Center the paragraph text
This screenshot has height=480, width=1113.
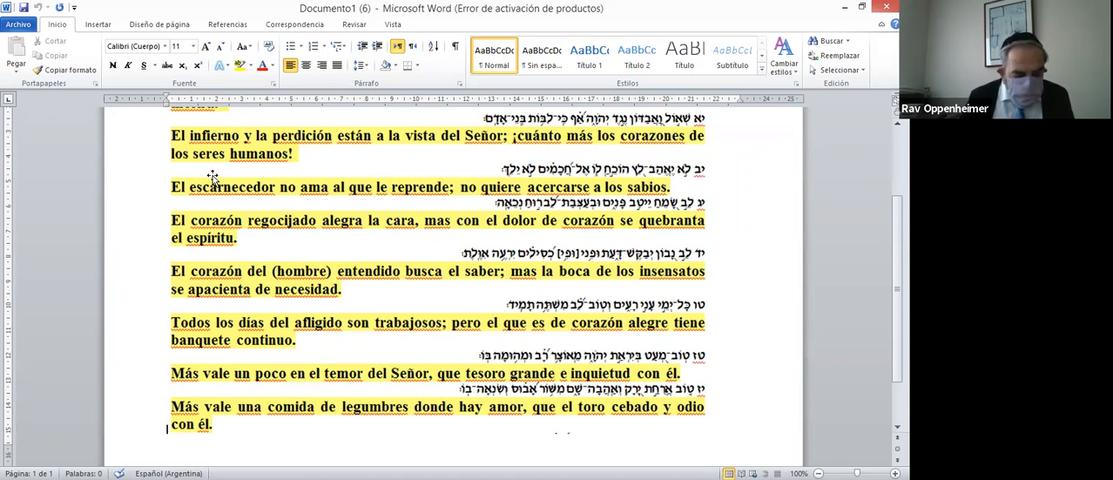coord(306,65)
